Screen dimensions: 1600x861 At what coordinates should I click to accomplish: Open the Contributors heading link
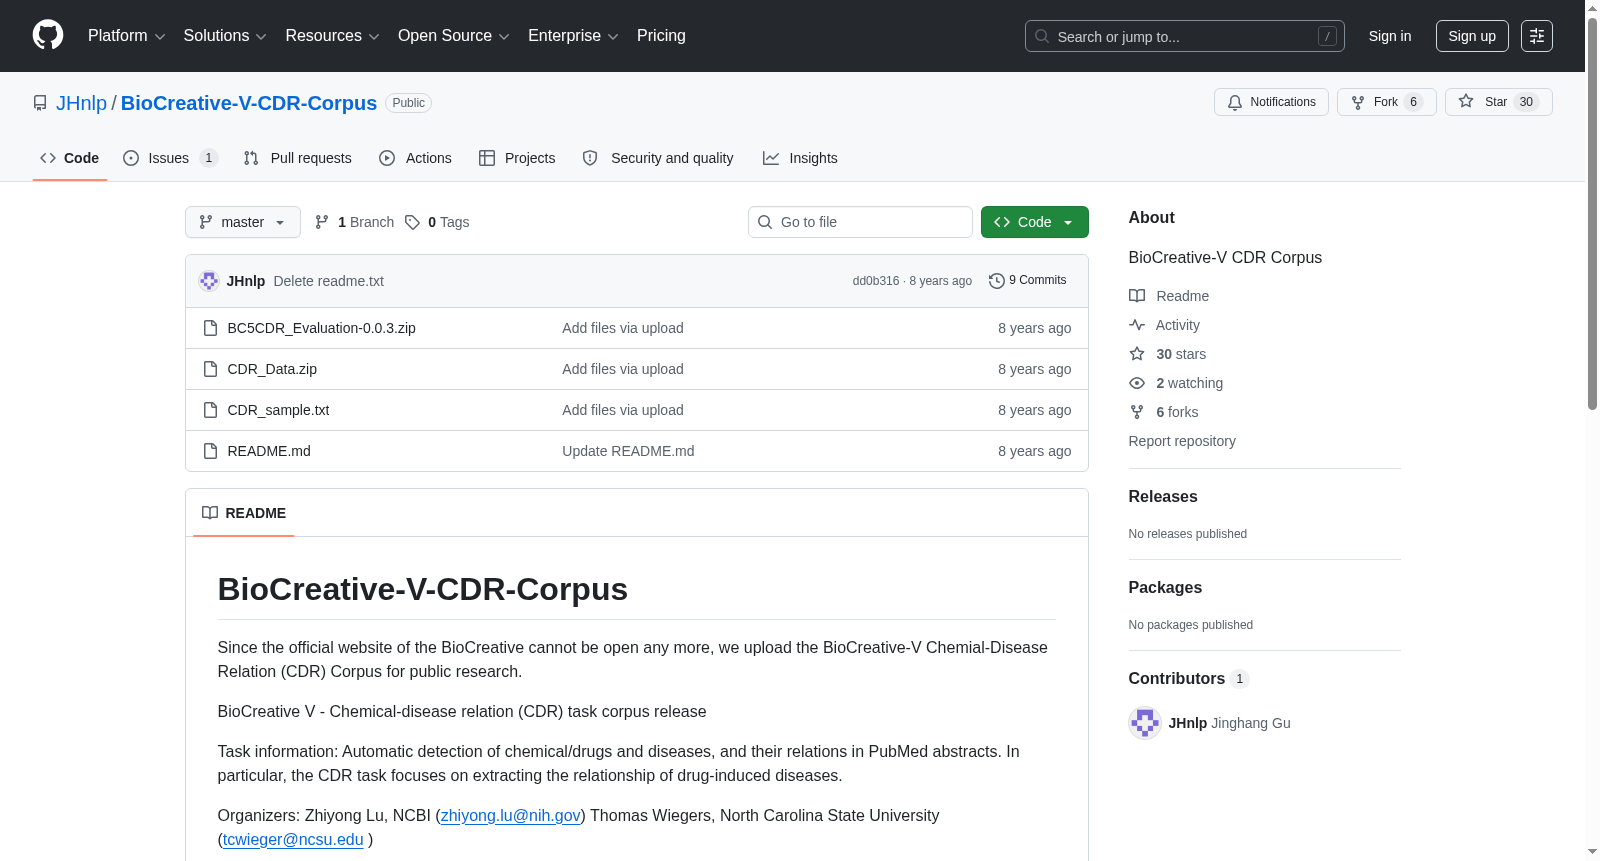[x=1189, y=679]
